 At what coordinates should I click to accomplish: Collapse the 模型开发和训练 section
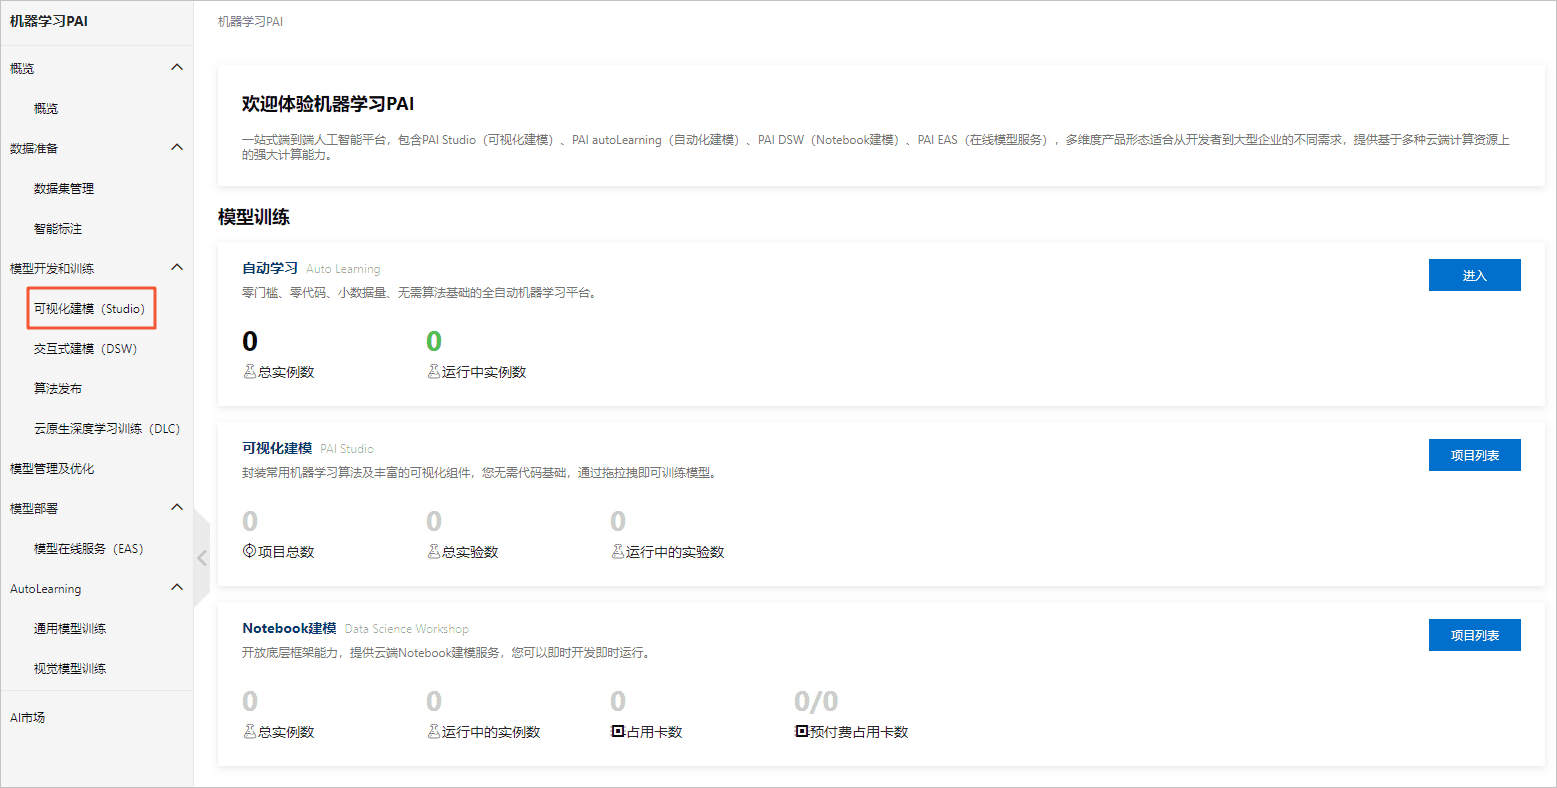[177, 267]
